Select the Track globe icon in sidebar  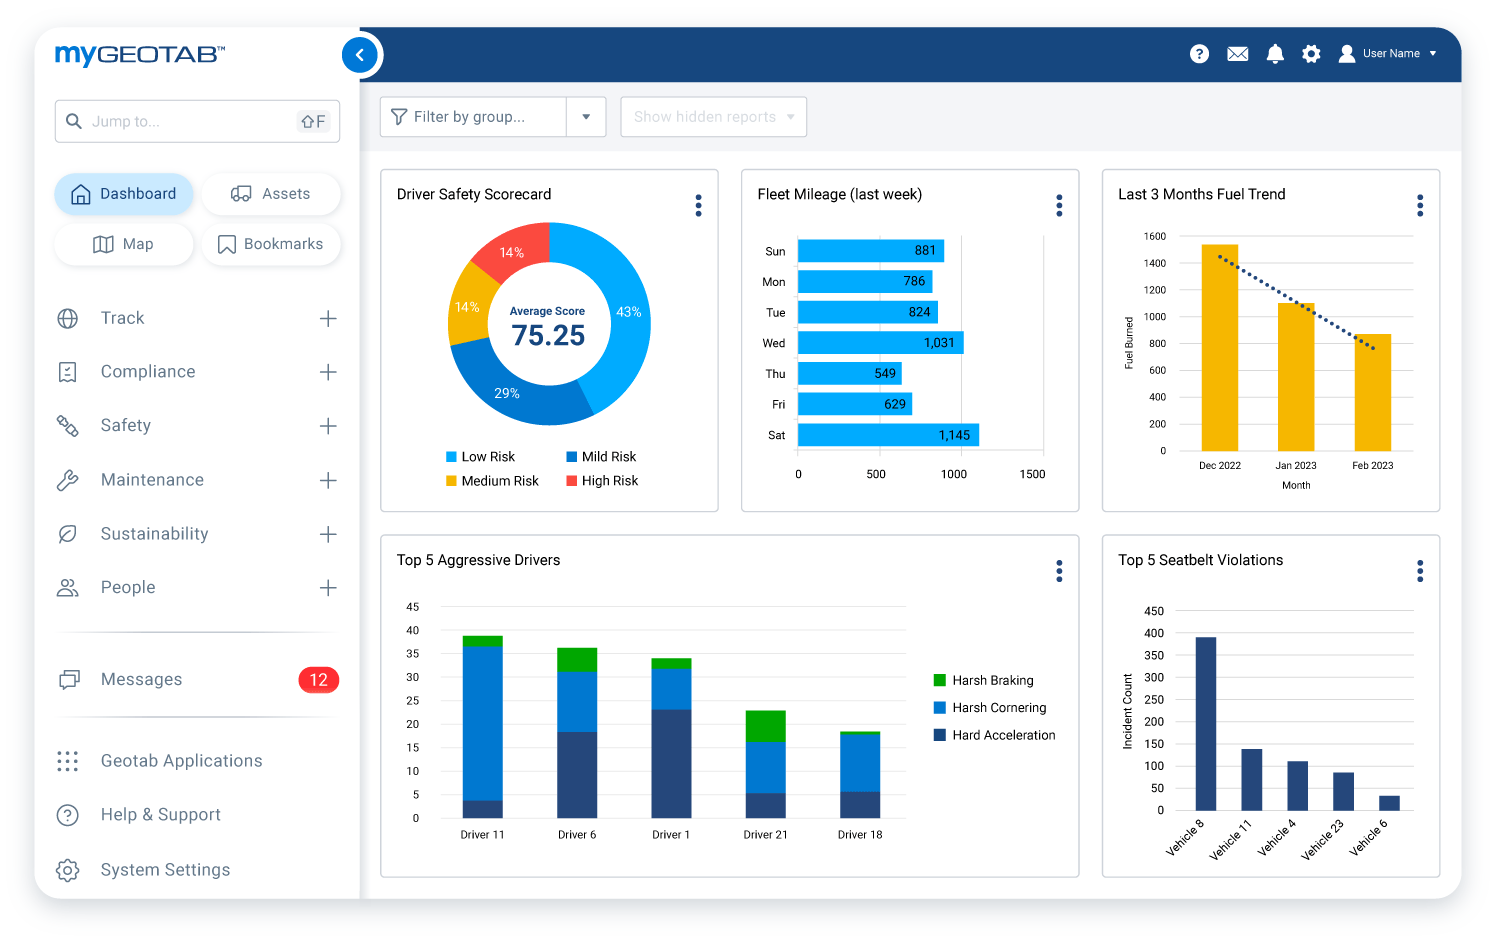67,318
